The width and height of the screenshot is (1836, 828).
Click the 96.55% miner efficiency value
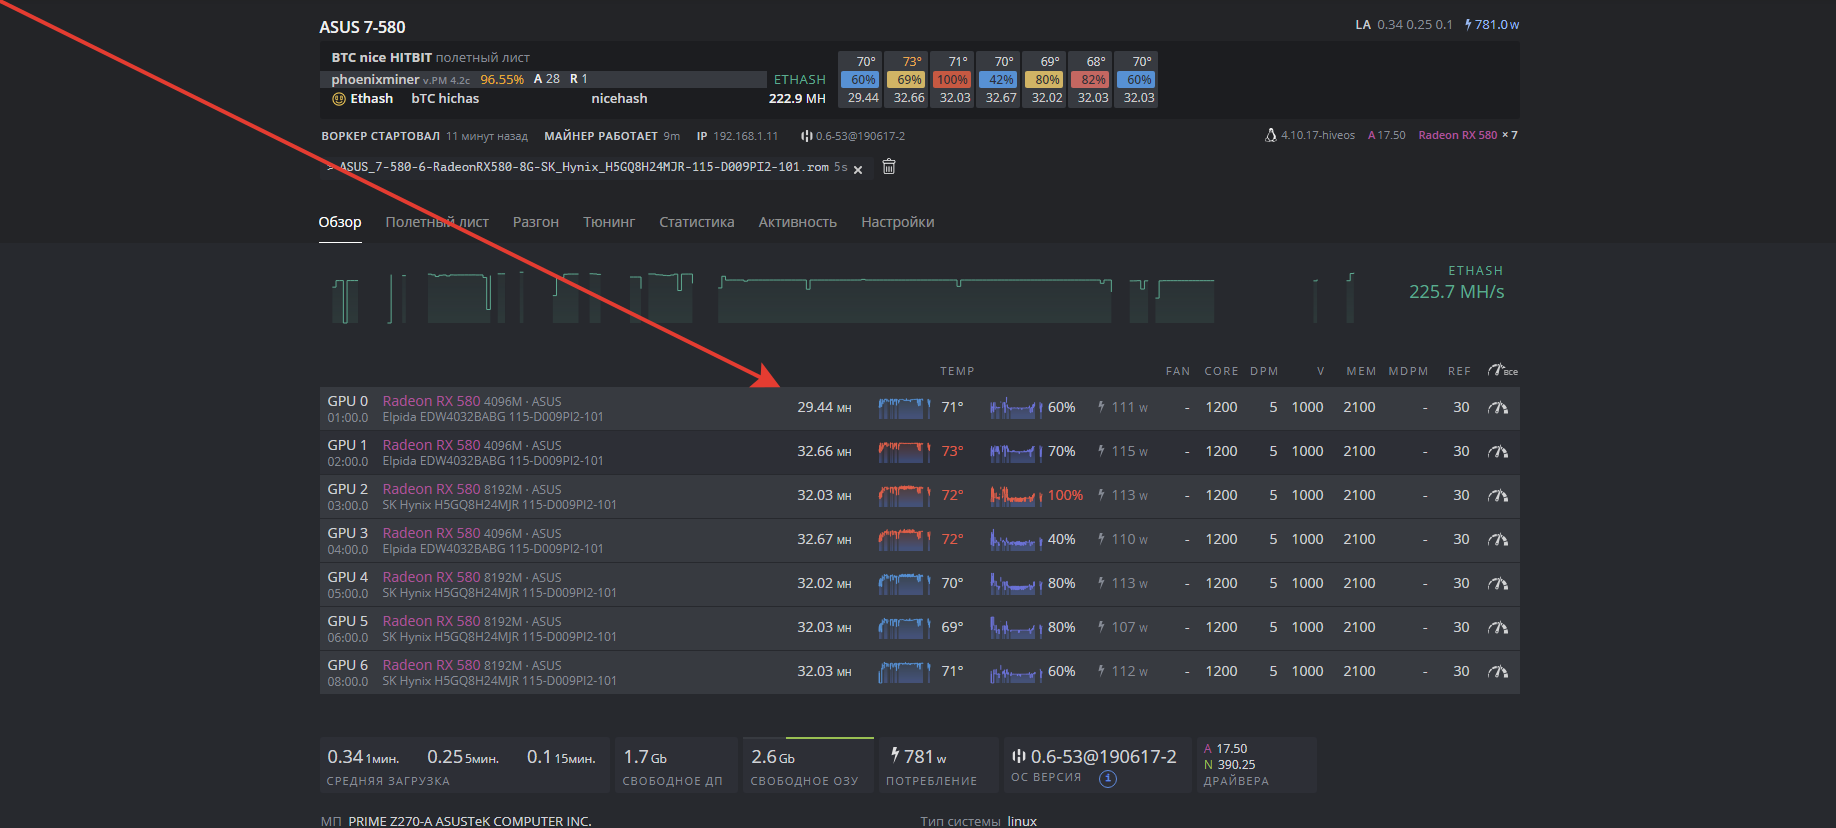point(502,80)
